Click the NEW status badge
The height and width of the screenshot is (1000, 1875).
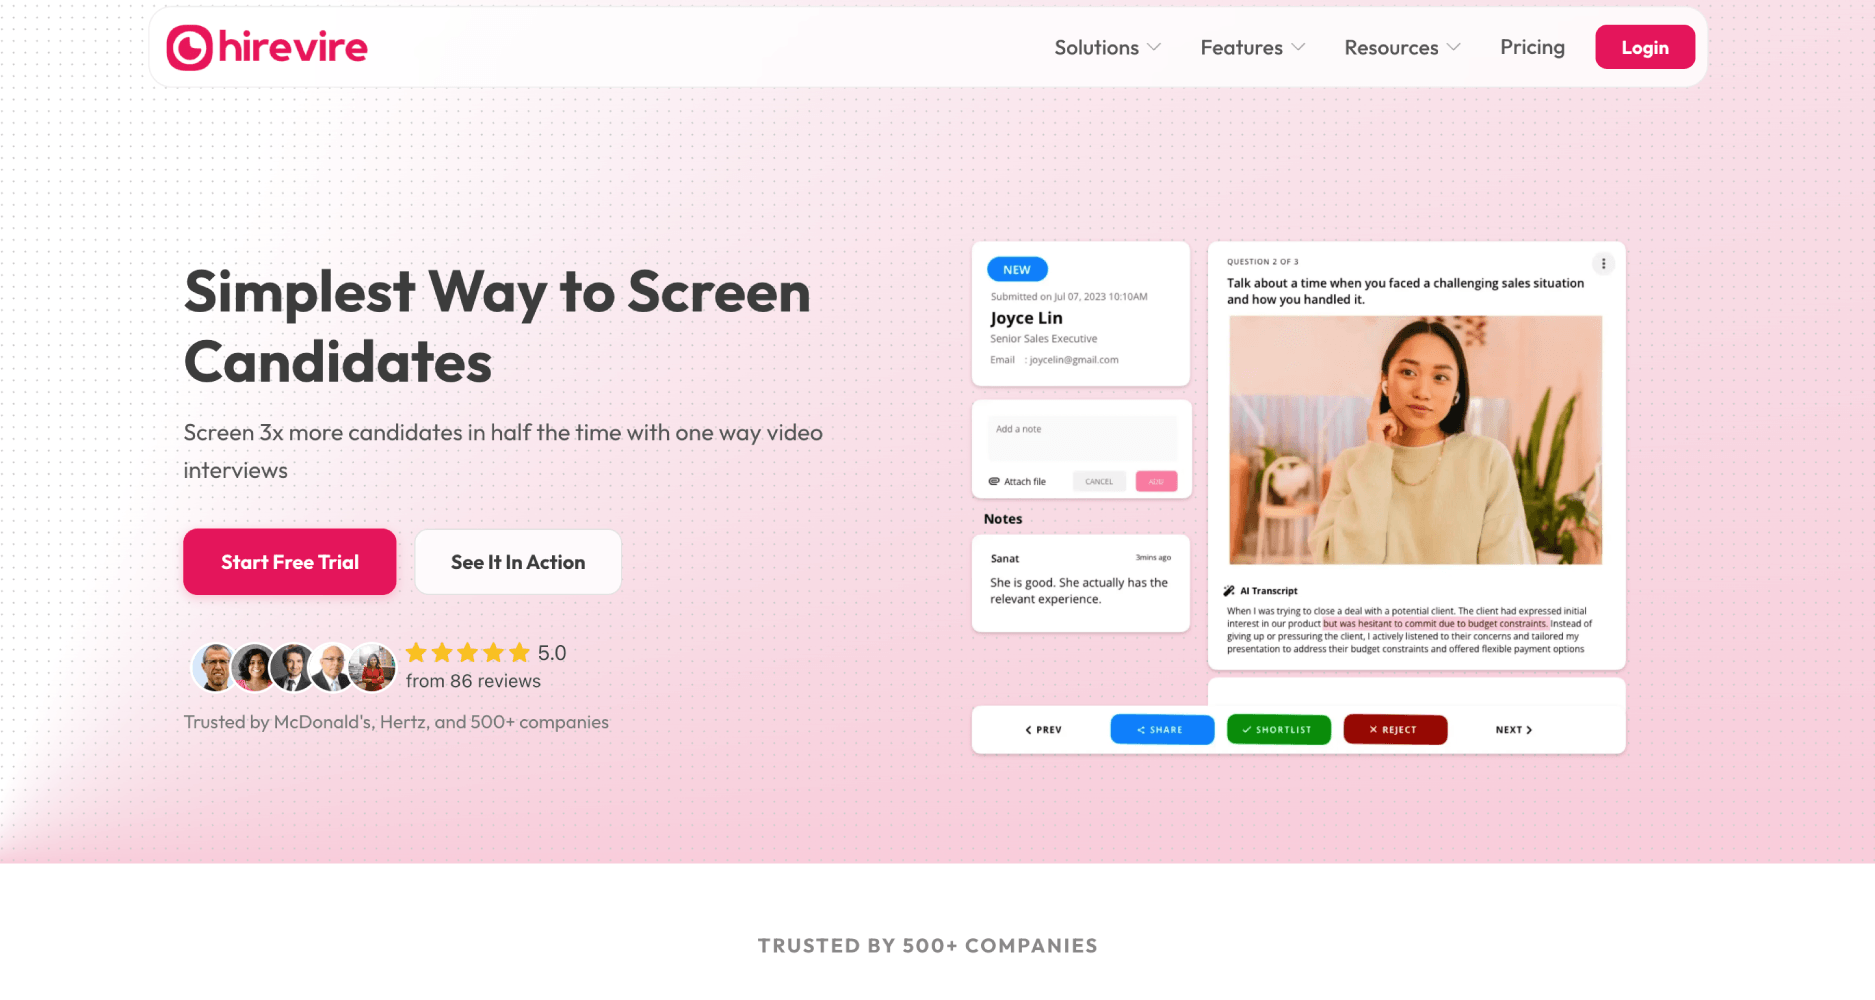pos(1017,270)
